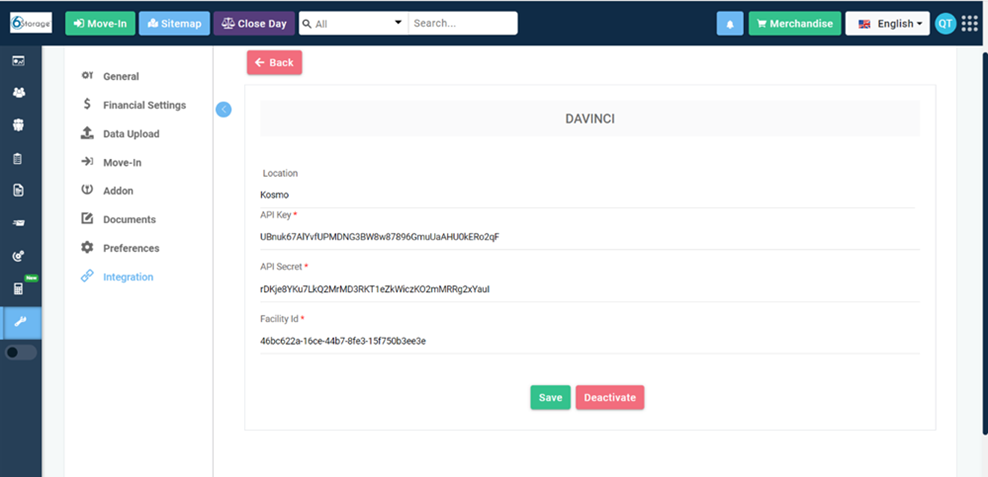Viewport: 988px width, 477px height.
Task: Open the Sitemap
Action: tap(175, 24)
